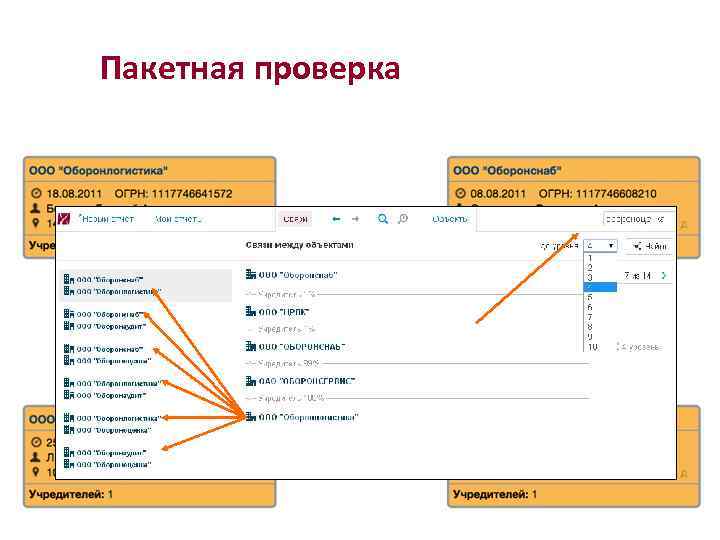Viewport: 720px width, 540px height.
Task: Select pair Оборонлогистика and Оборонцена in left list
Action: (112, 424)
